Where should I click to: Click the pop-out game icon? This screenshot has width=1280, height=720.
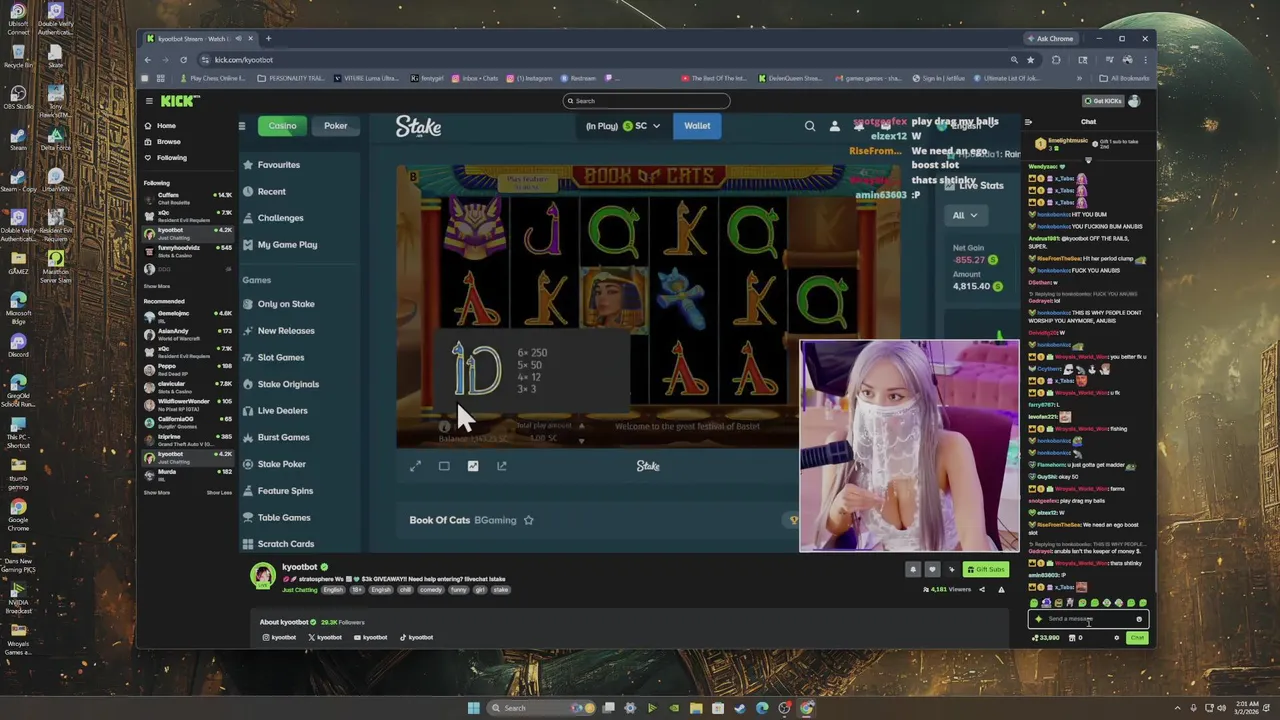point(502,466)
